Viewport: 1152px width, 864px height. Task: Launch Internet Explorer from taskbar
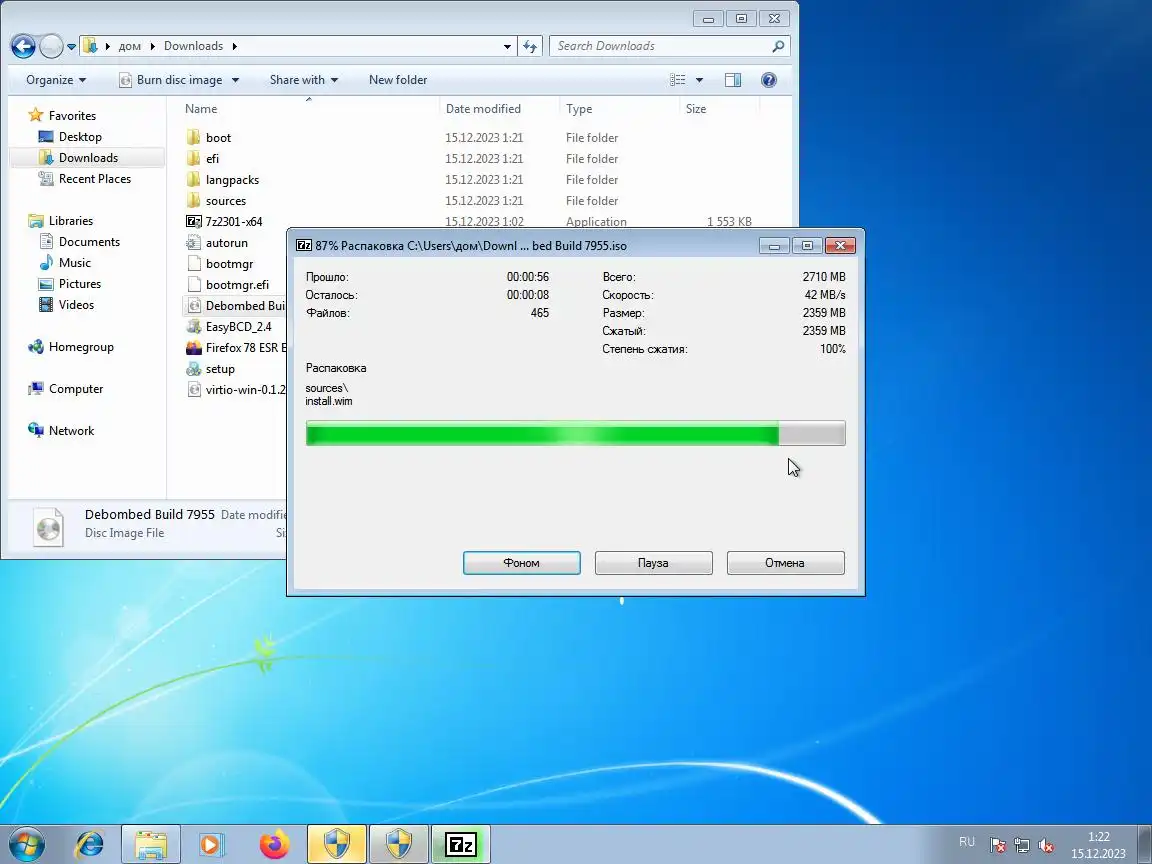(x=90, y=845)
